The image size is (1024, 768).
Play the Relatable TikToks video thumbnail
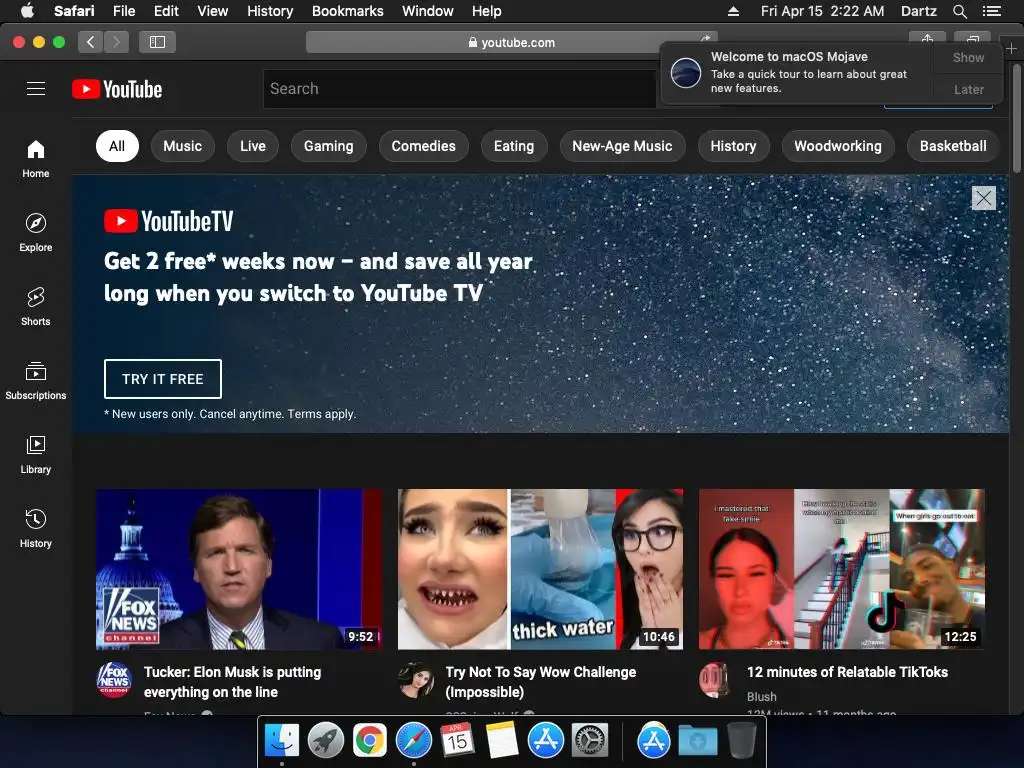[x=841, y=569]
